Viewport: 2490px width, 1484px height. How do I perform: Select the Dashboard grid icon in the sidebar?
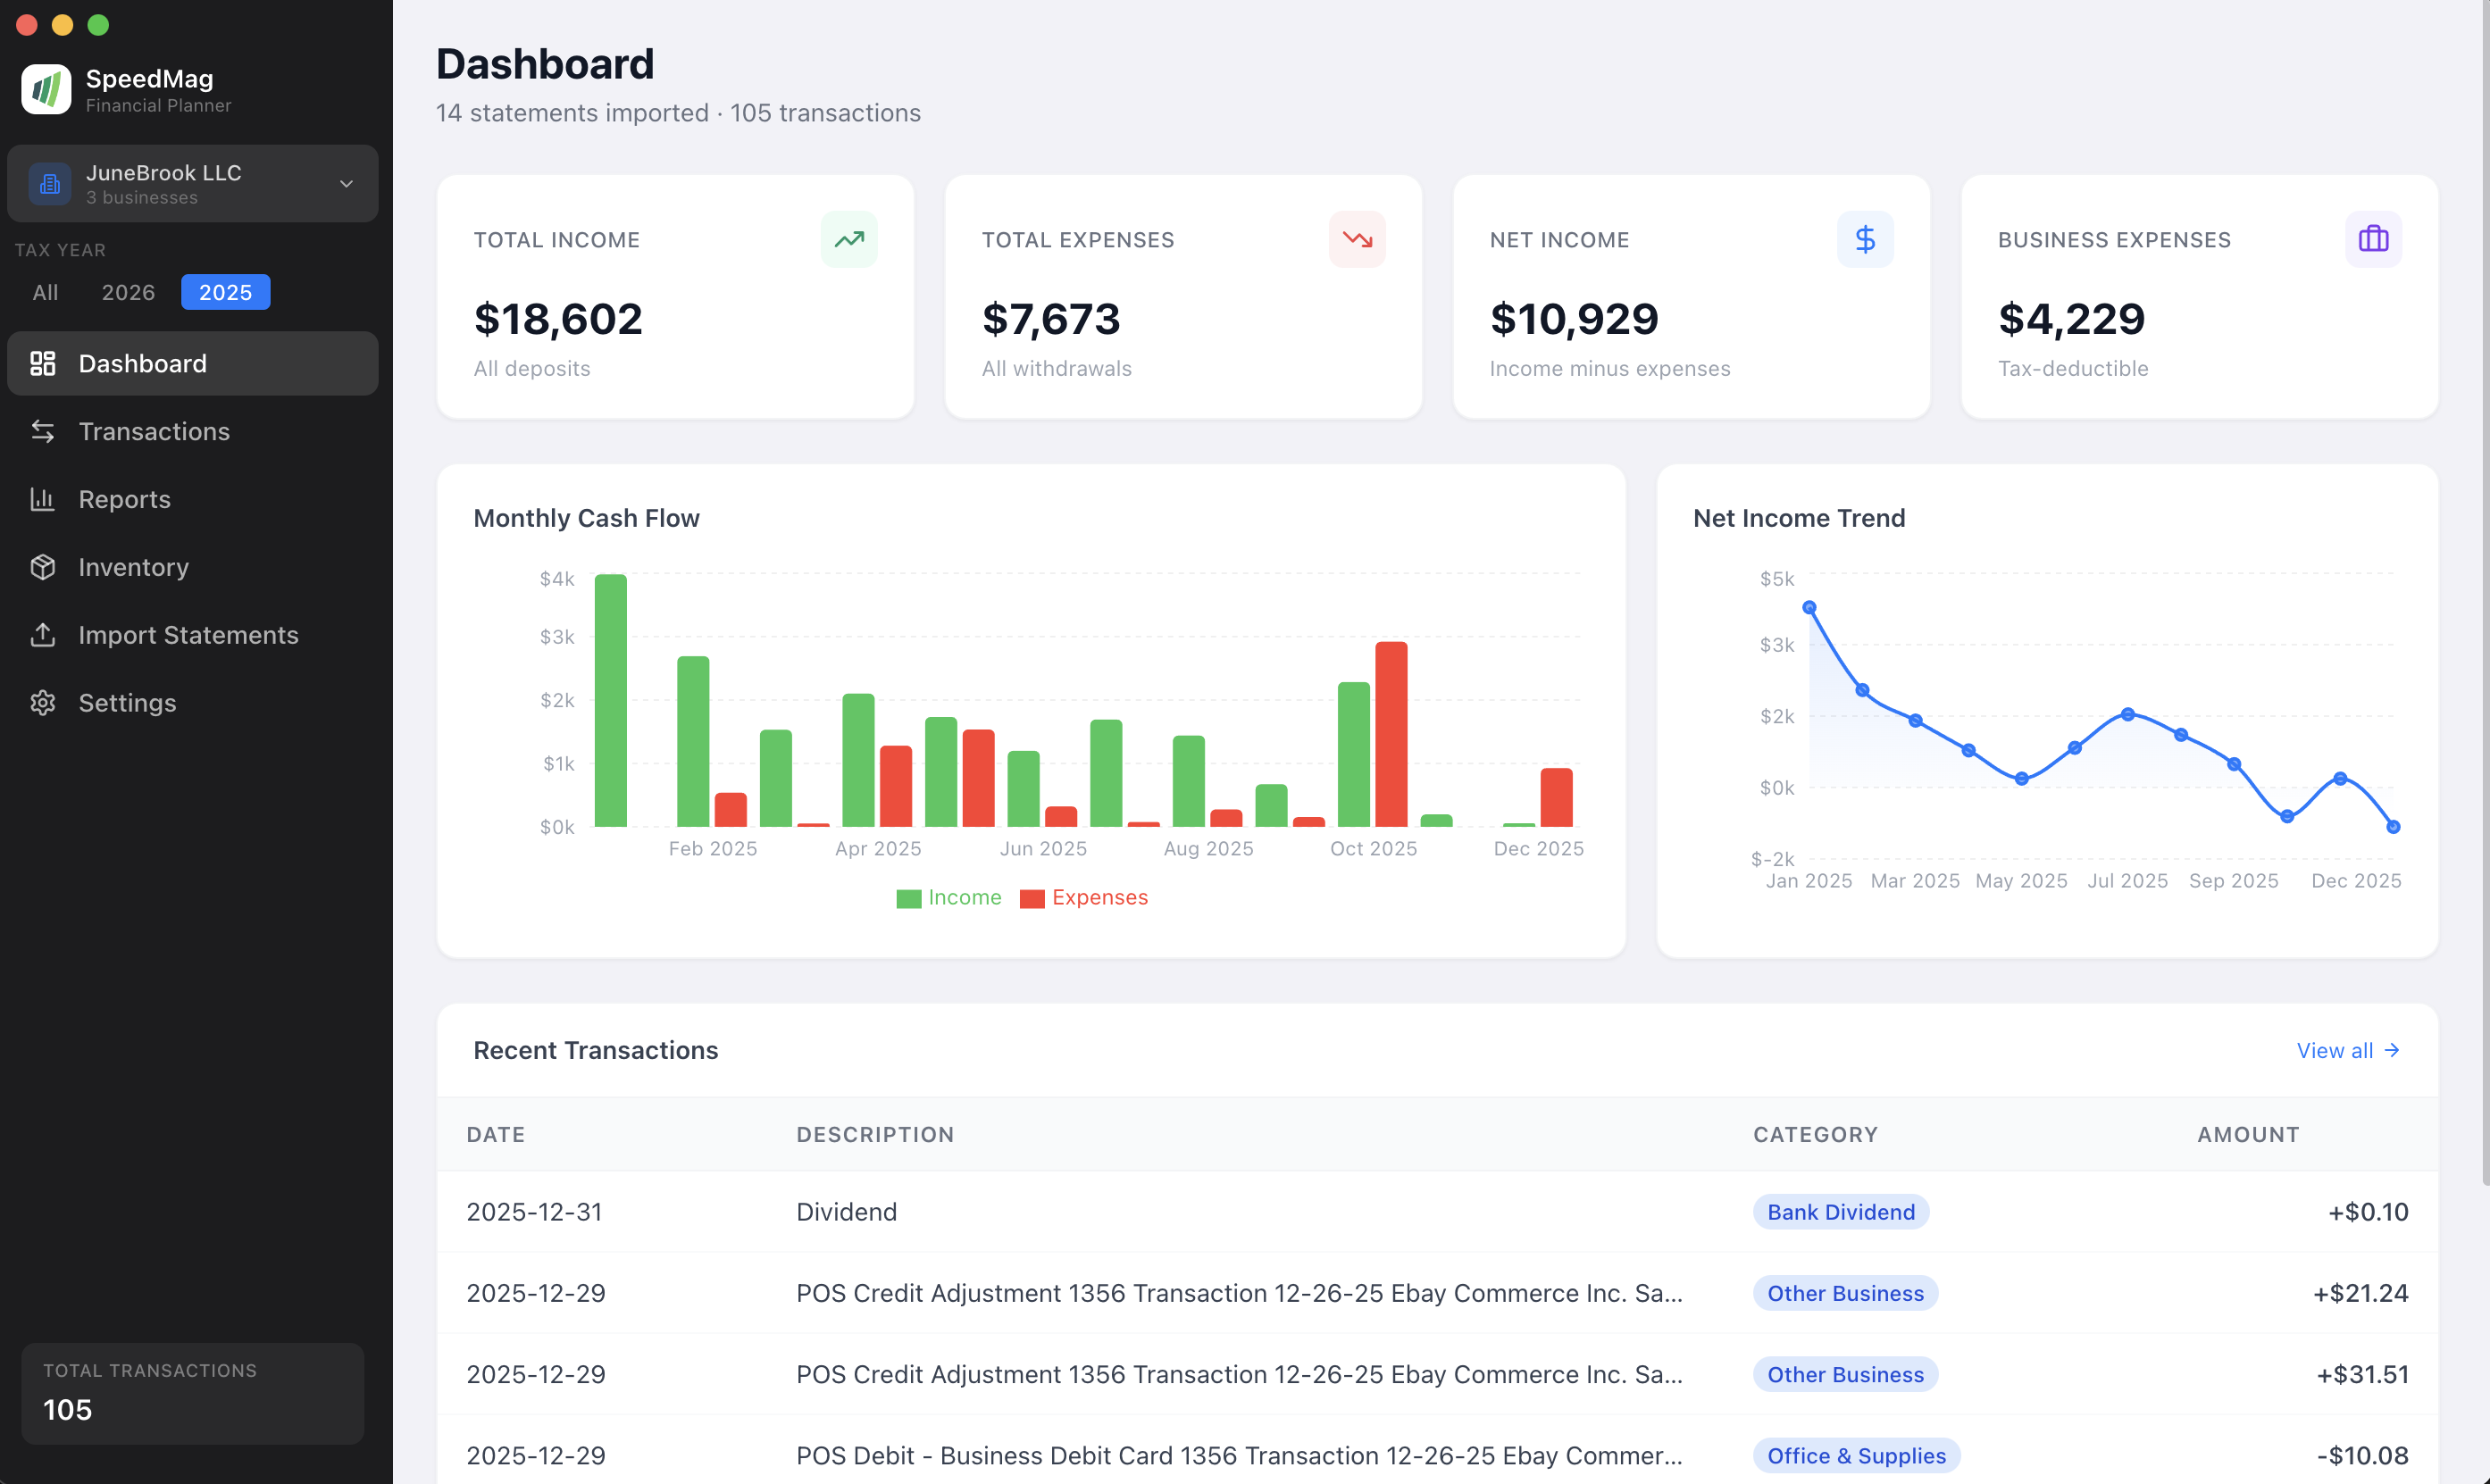(43, 363)
